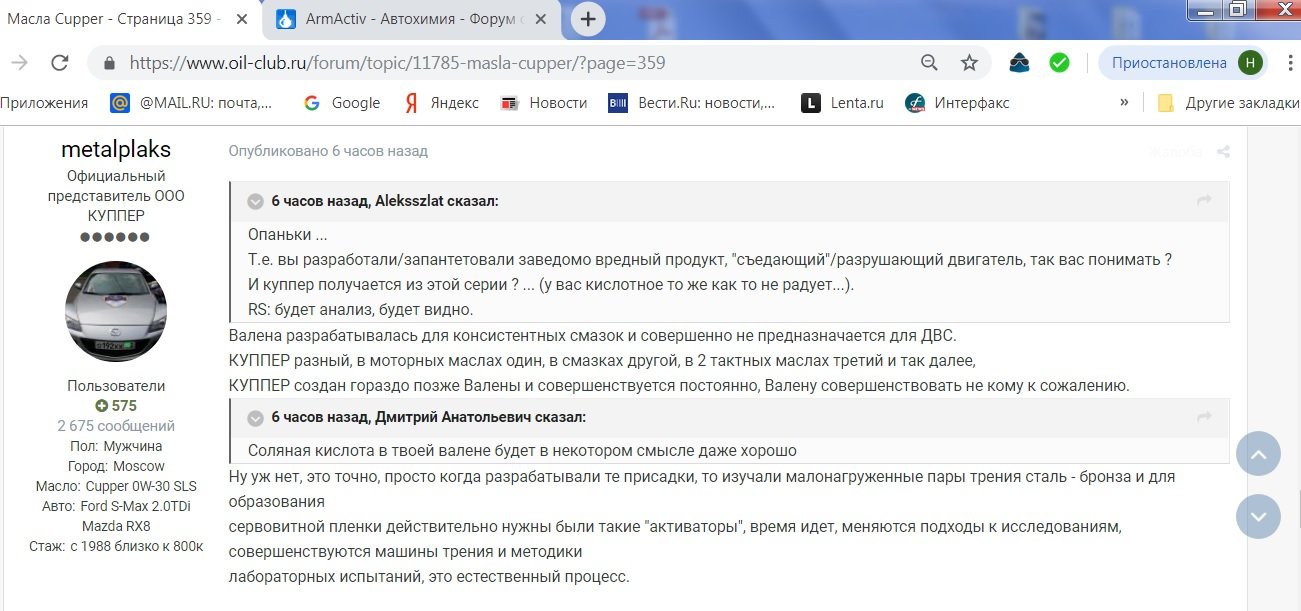This screenshot has width=1301, height=611.
Task: Open the green checkmark extension
Action: click(1059, 63)
